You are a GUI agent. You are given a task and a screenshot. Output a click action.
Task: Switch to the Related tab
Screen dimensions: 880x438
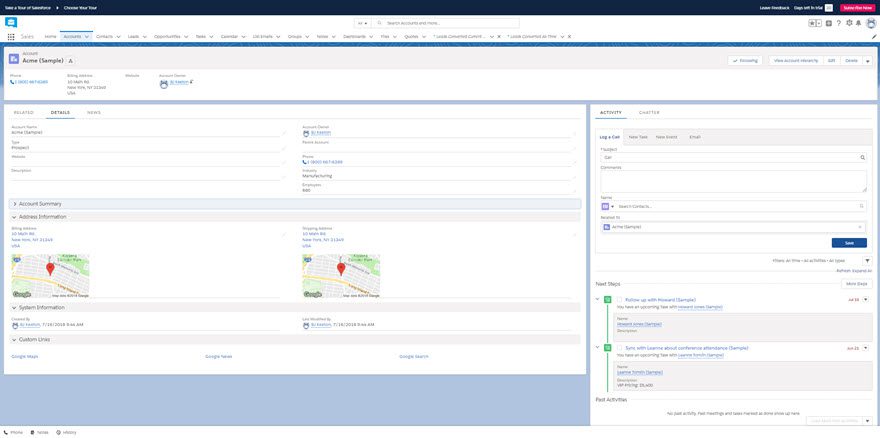tap(23, 112)
